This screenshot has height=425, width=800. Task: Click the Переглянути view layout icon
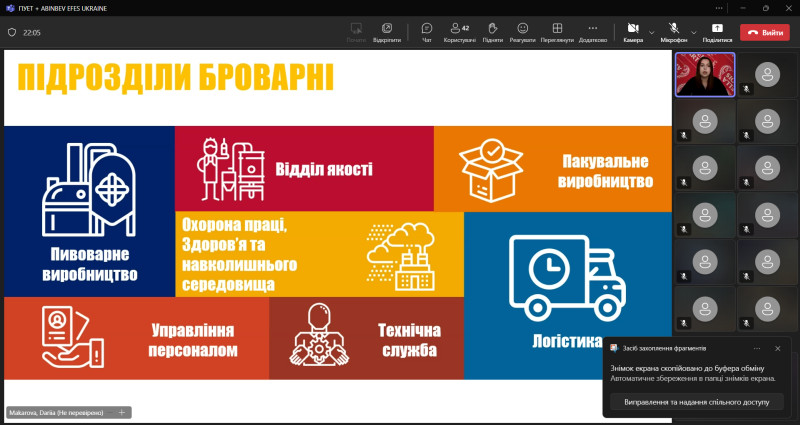coord(557,31)
